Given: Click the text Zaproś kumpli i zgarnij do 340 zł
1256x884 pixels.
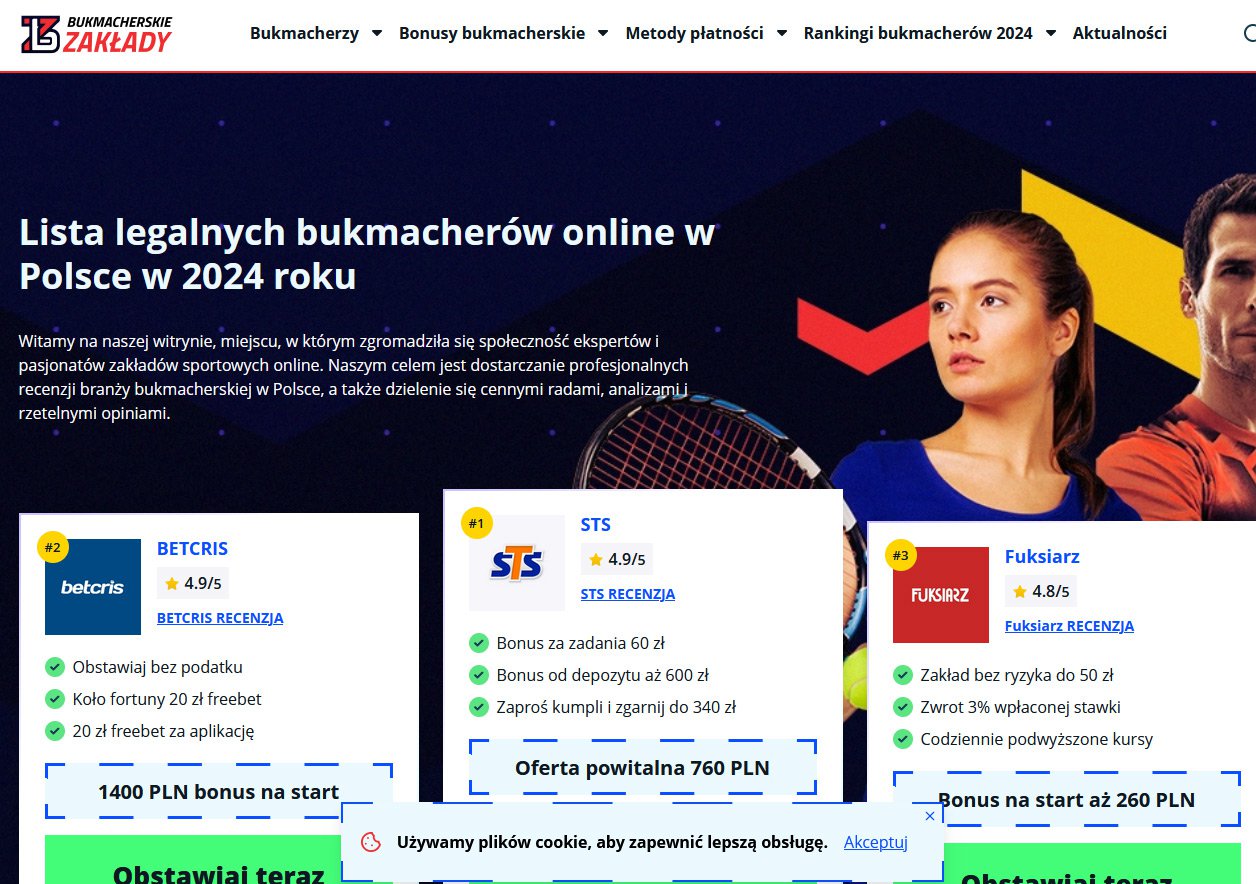Looking at the screenshot, I should [617, 707].
